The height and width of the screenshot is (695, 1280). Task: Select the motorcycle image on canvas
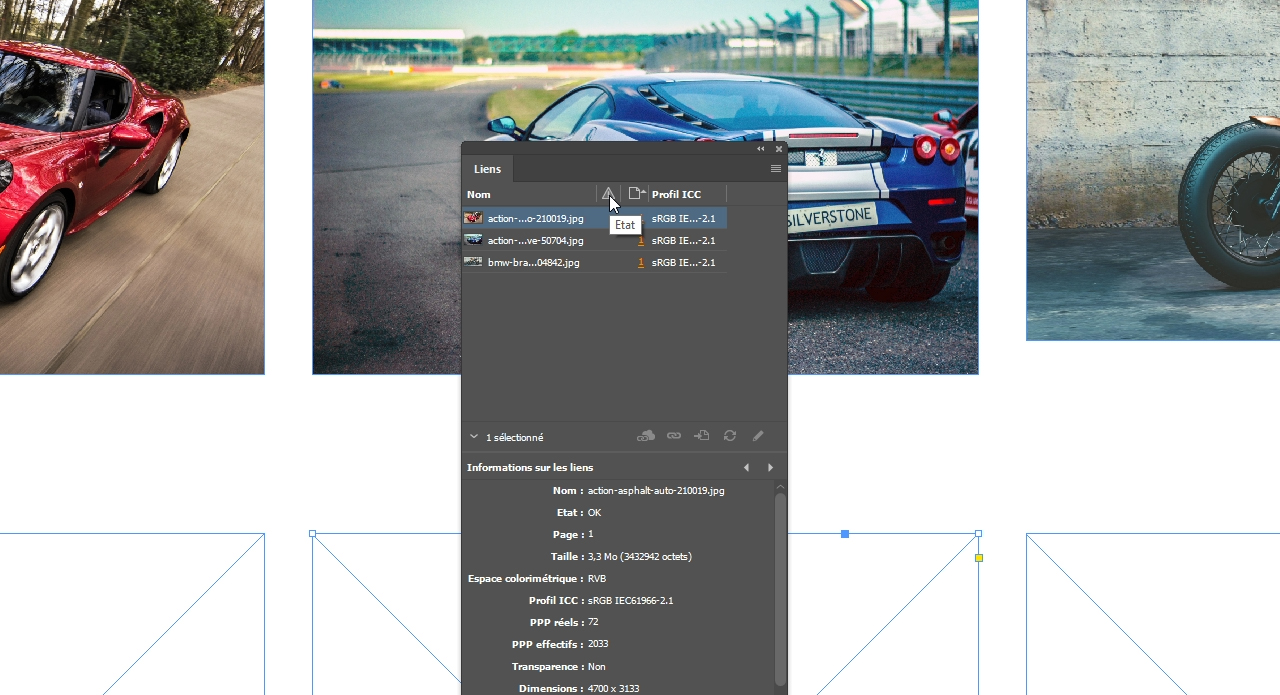pos(1153,170)
